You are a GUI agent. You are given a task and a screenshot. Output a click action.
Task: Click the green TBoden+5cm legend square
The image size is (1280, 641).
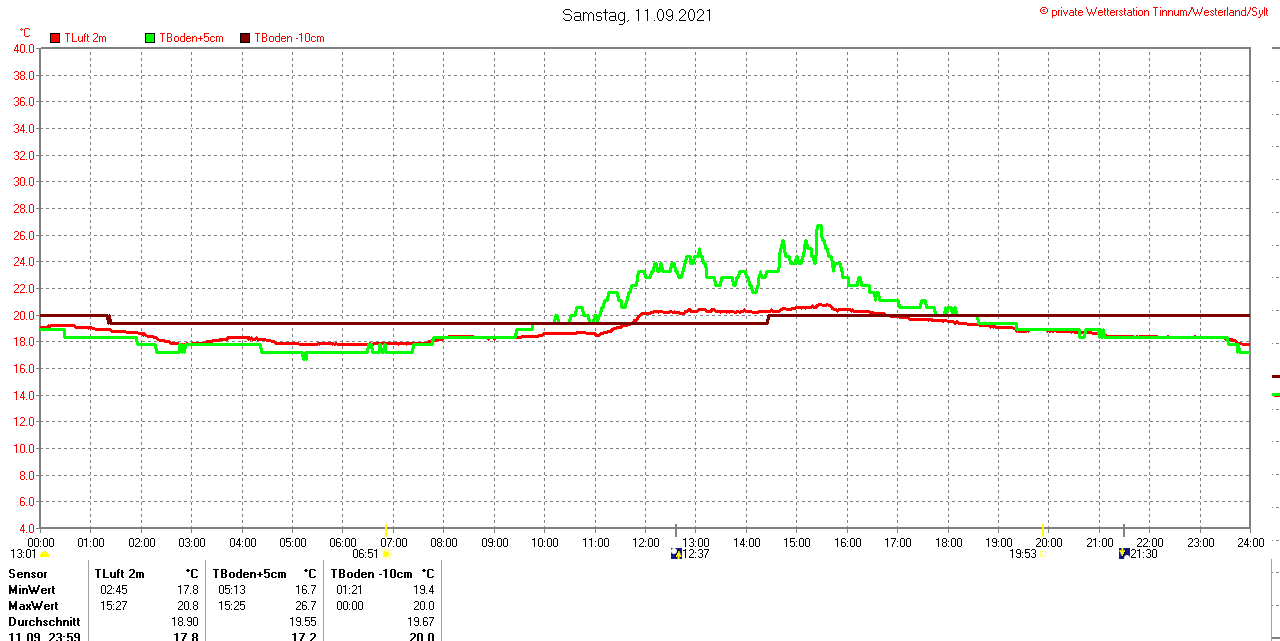[150, 38]
